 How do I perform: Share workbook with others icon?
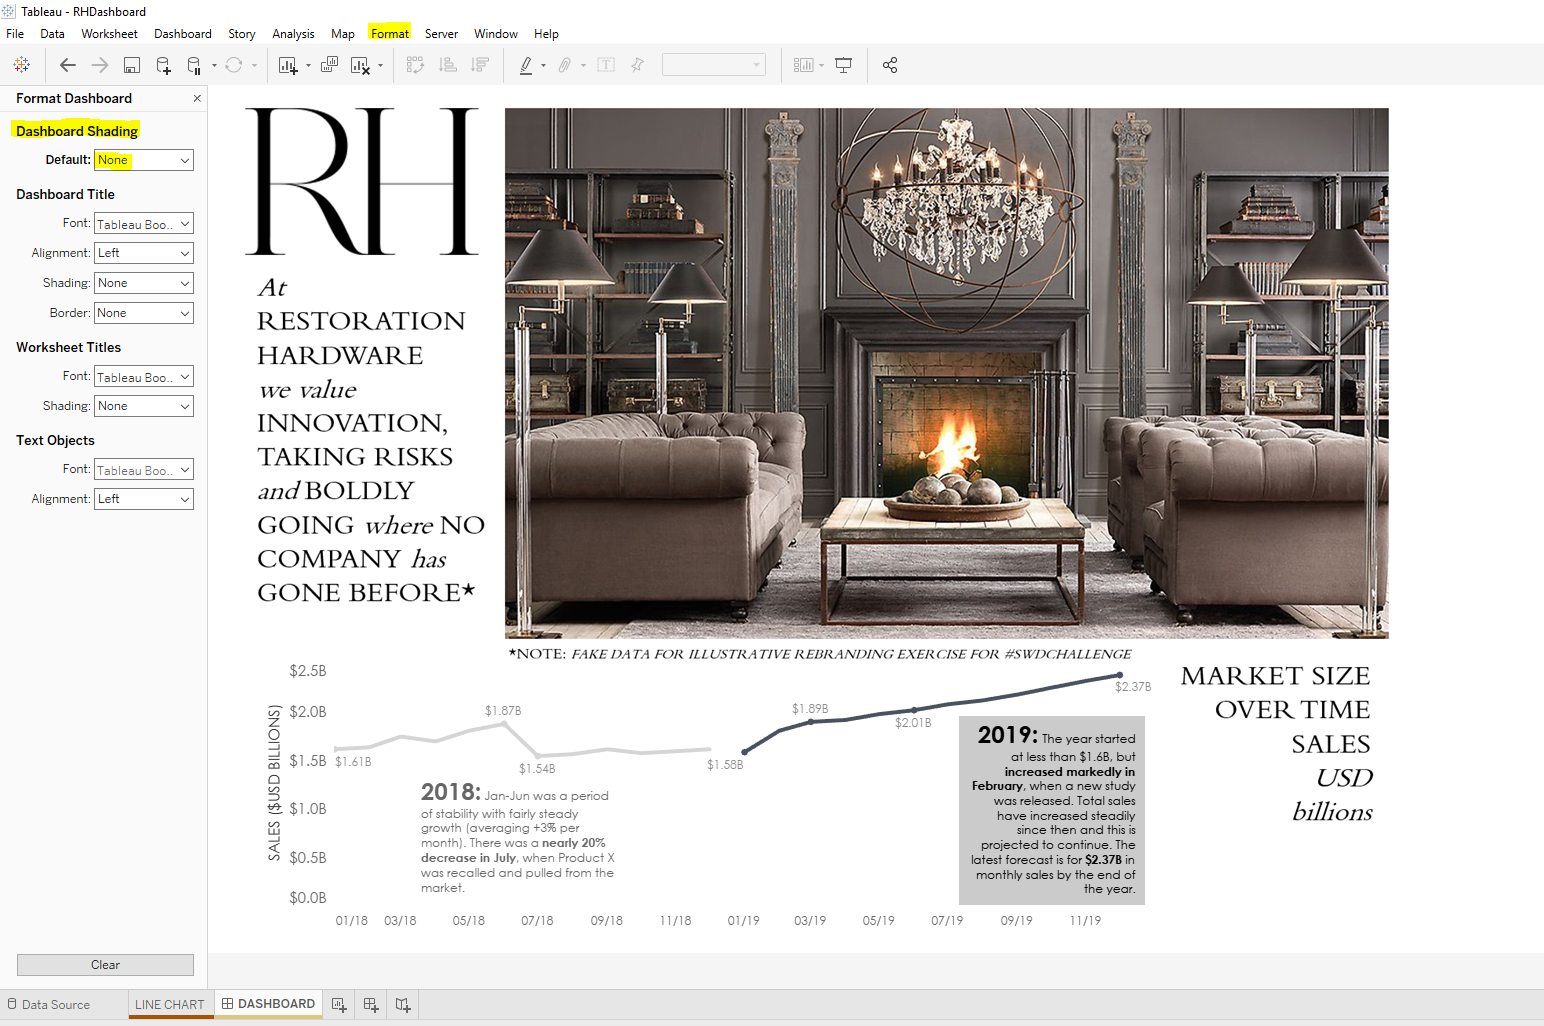tap(890, 65)
